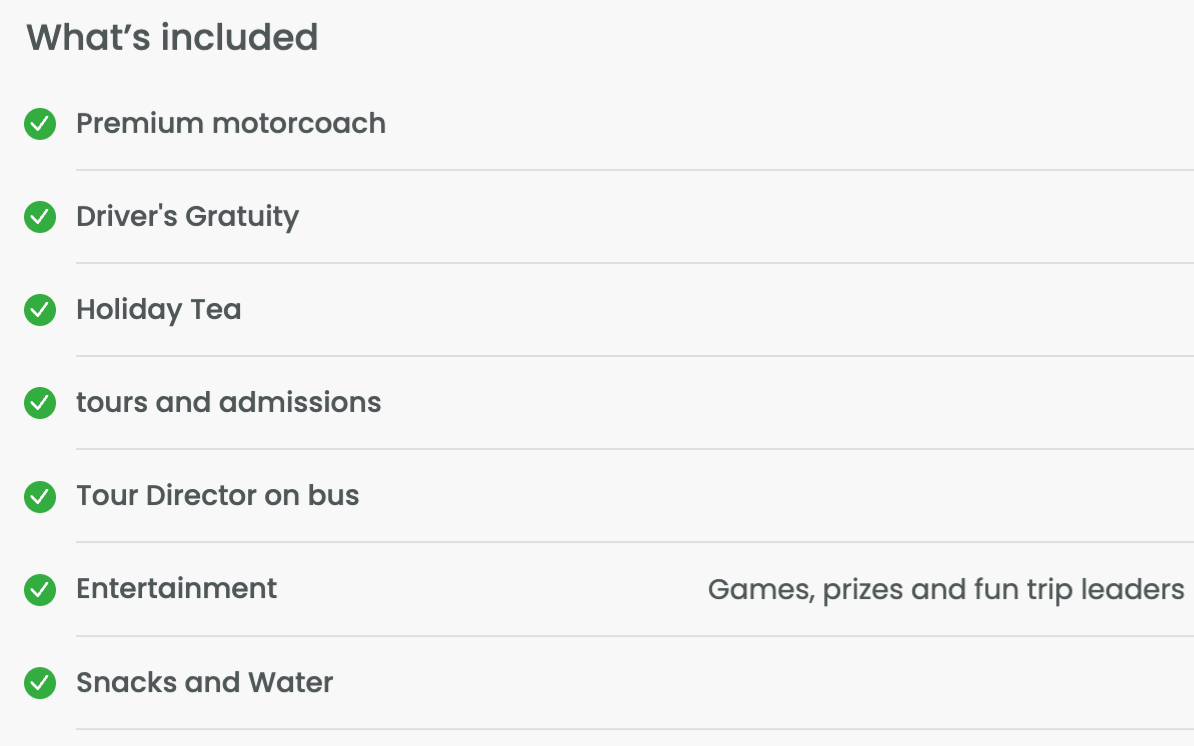Click the Entertainment label

click(x=177, y=589)
